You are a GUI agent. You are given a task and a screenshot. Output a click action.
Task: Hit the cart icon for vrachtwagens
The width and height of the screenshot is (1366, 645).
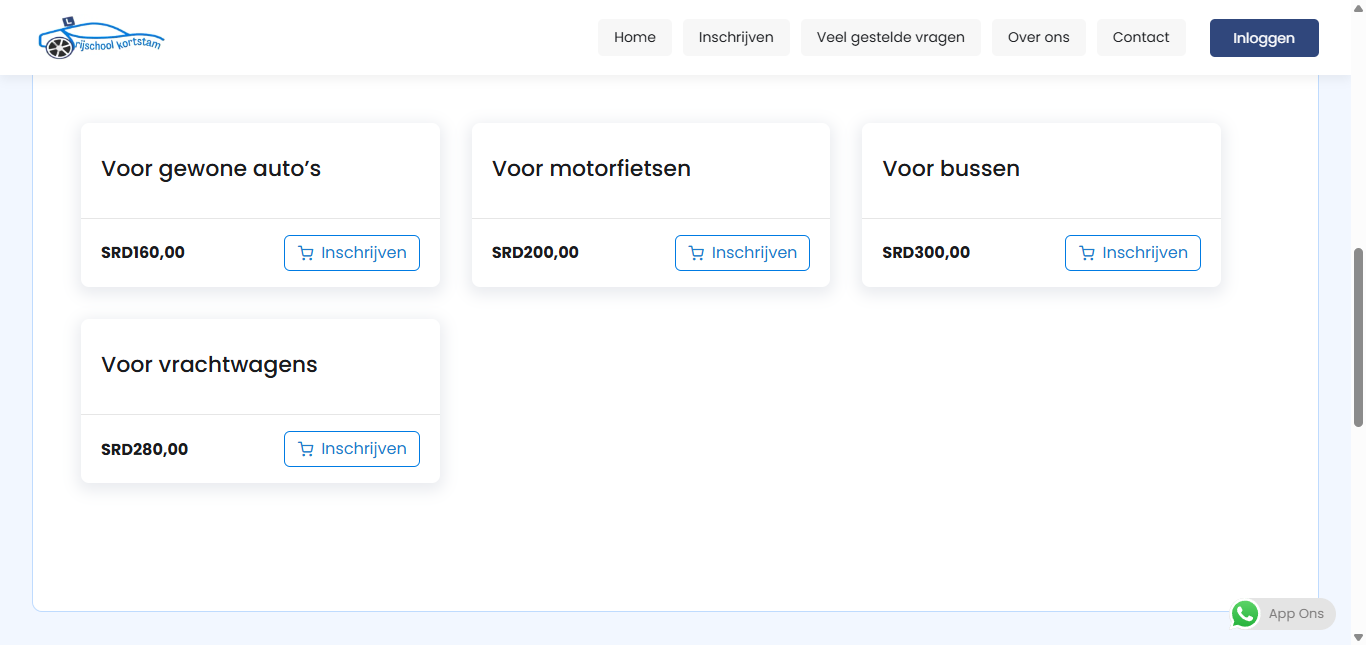click(x=306, y=449)
